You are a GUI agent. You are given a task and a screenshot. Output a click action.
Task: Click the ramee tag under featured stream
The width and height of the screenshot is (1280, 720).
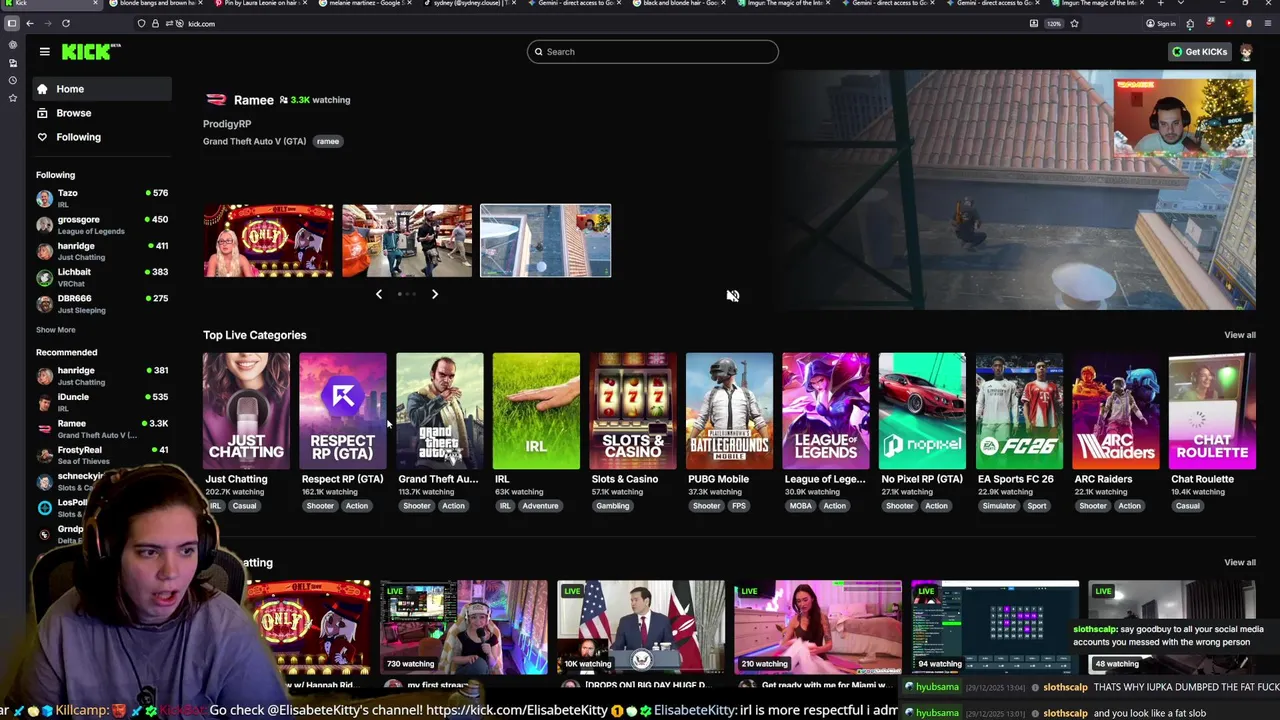(x=328, y=141)
